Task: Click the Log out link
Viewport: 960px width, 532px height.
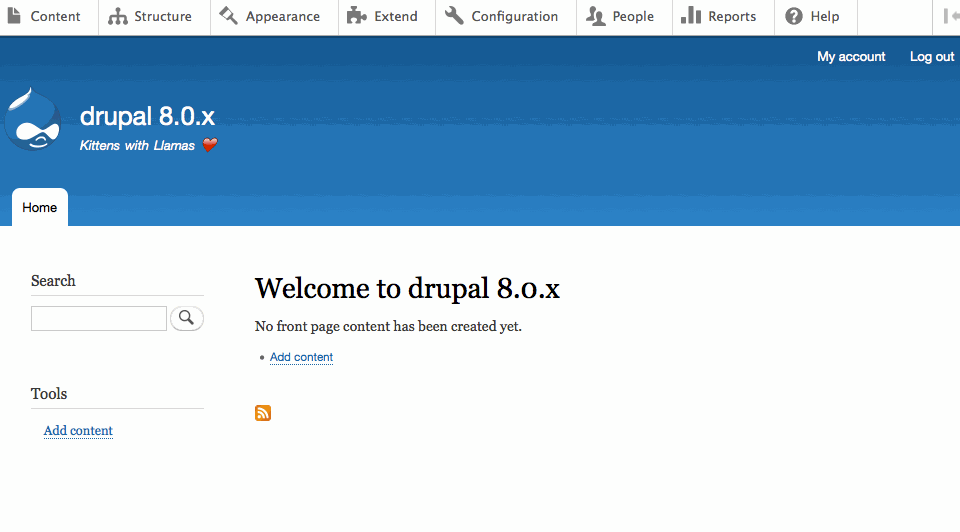Action: [x=932, y=56]
